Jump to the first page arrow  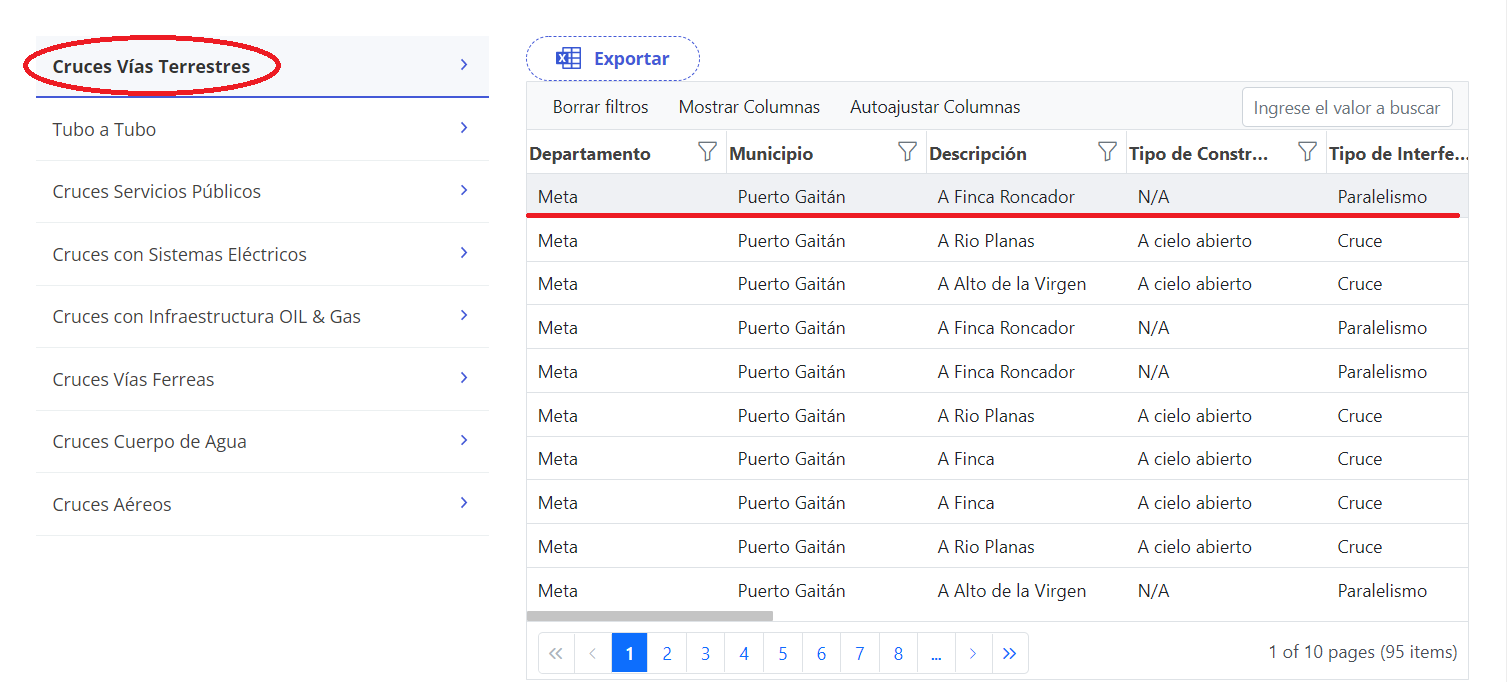pos(556,654)
